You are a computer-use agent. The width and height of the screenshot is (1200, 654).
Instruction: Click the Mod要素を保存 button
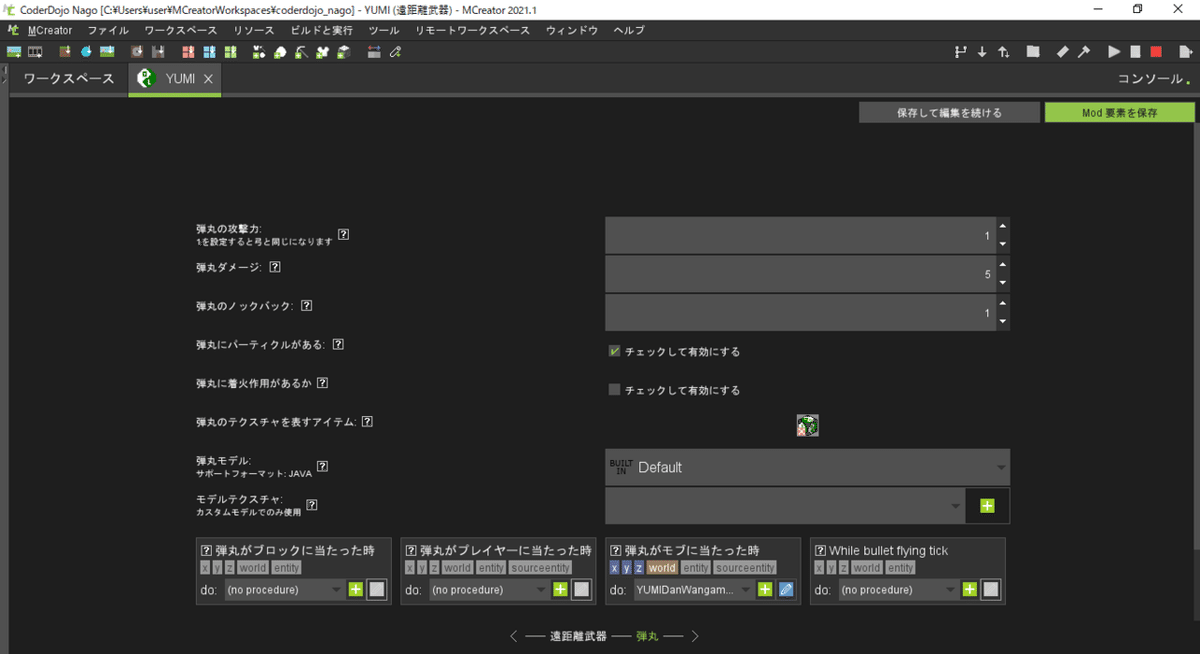[x=1120, y=111]
